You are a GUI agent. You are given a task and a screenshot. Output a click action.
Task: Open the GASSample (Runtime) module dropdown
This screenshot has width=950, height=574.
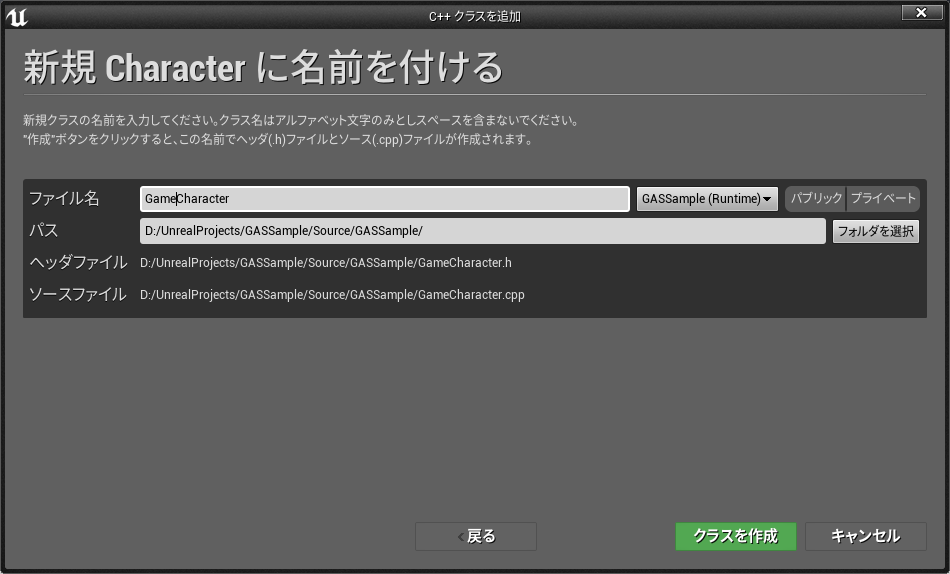pos(707,199)
